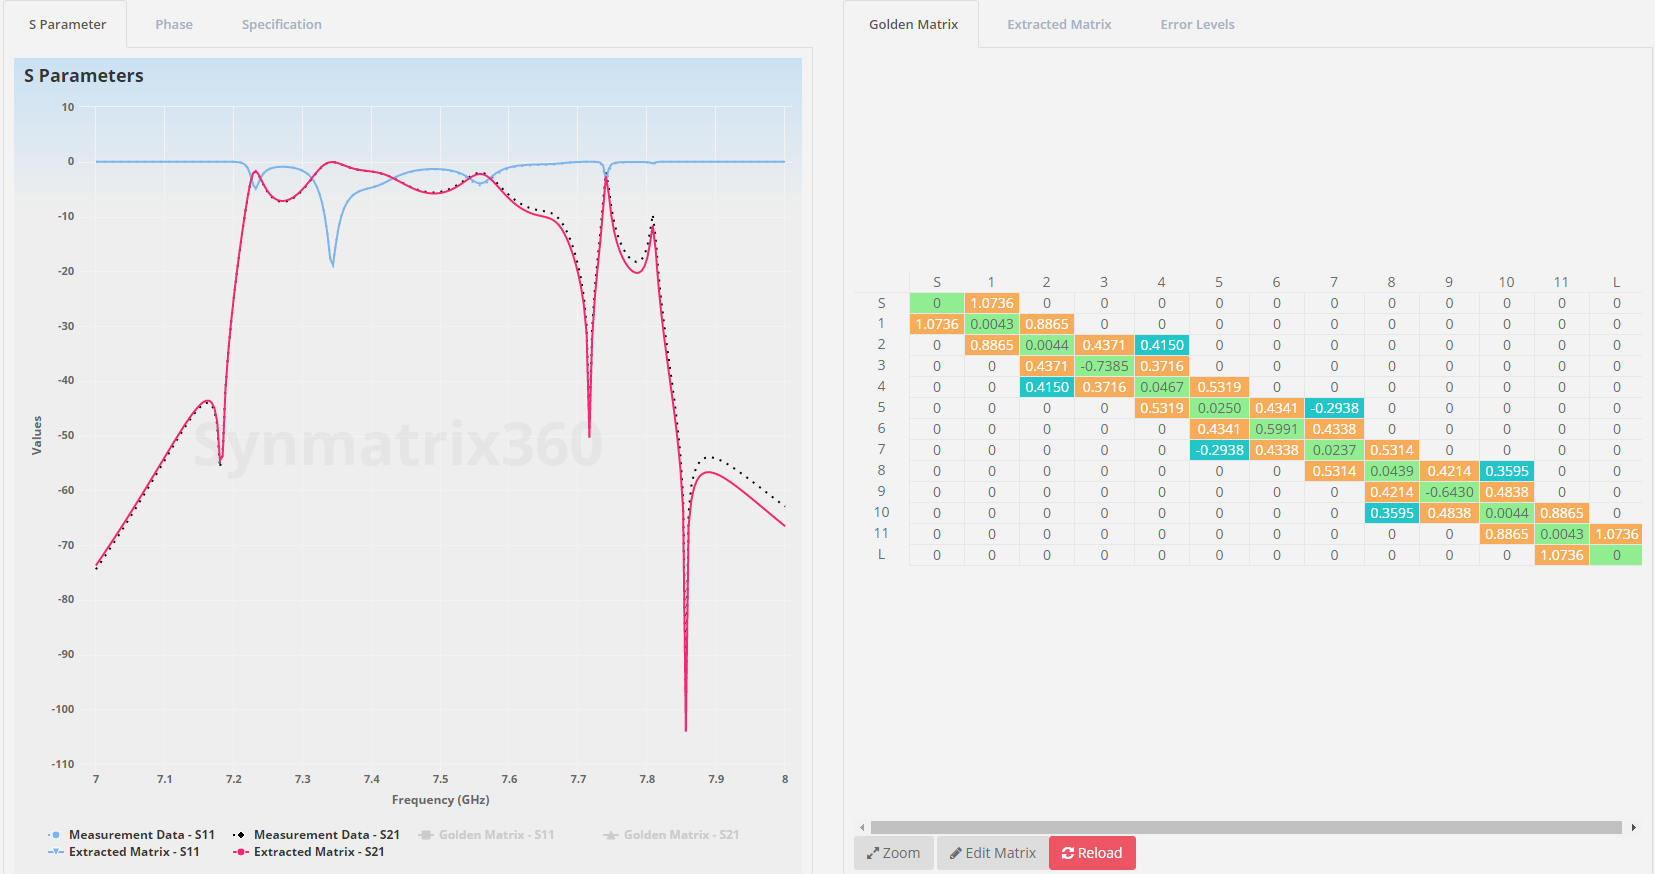1655x874 pixels.
Task: Click the Frequency (GHz) axis label
Action: tap(440, 800)
